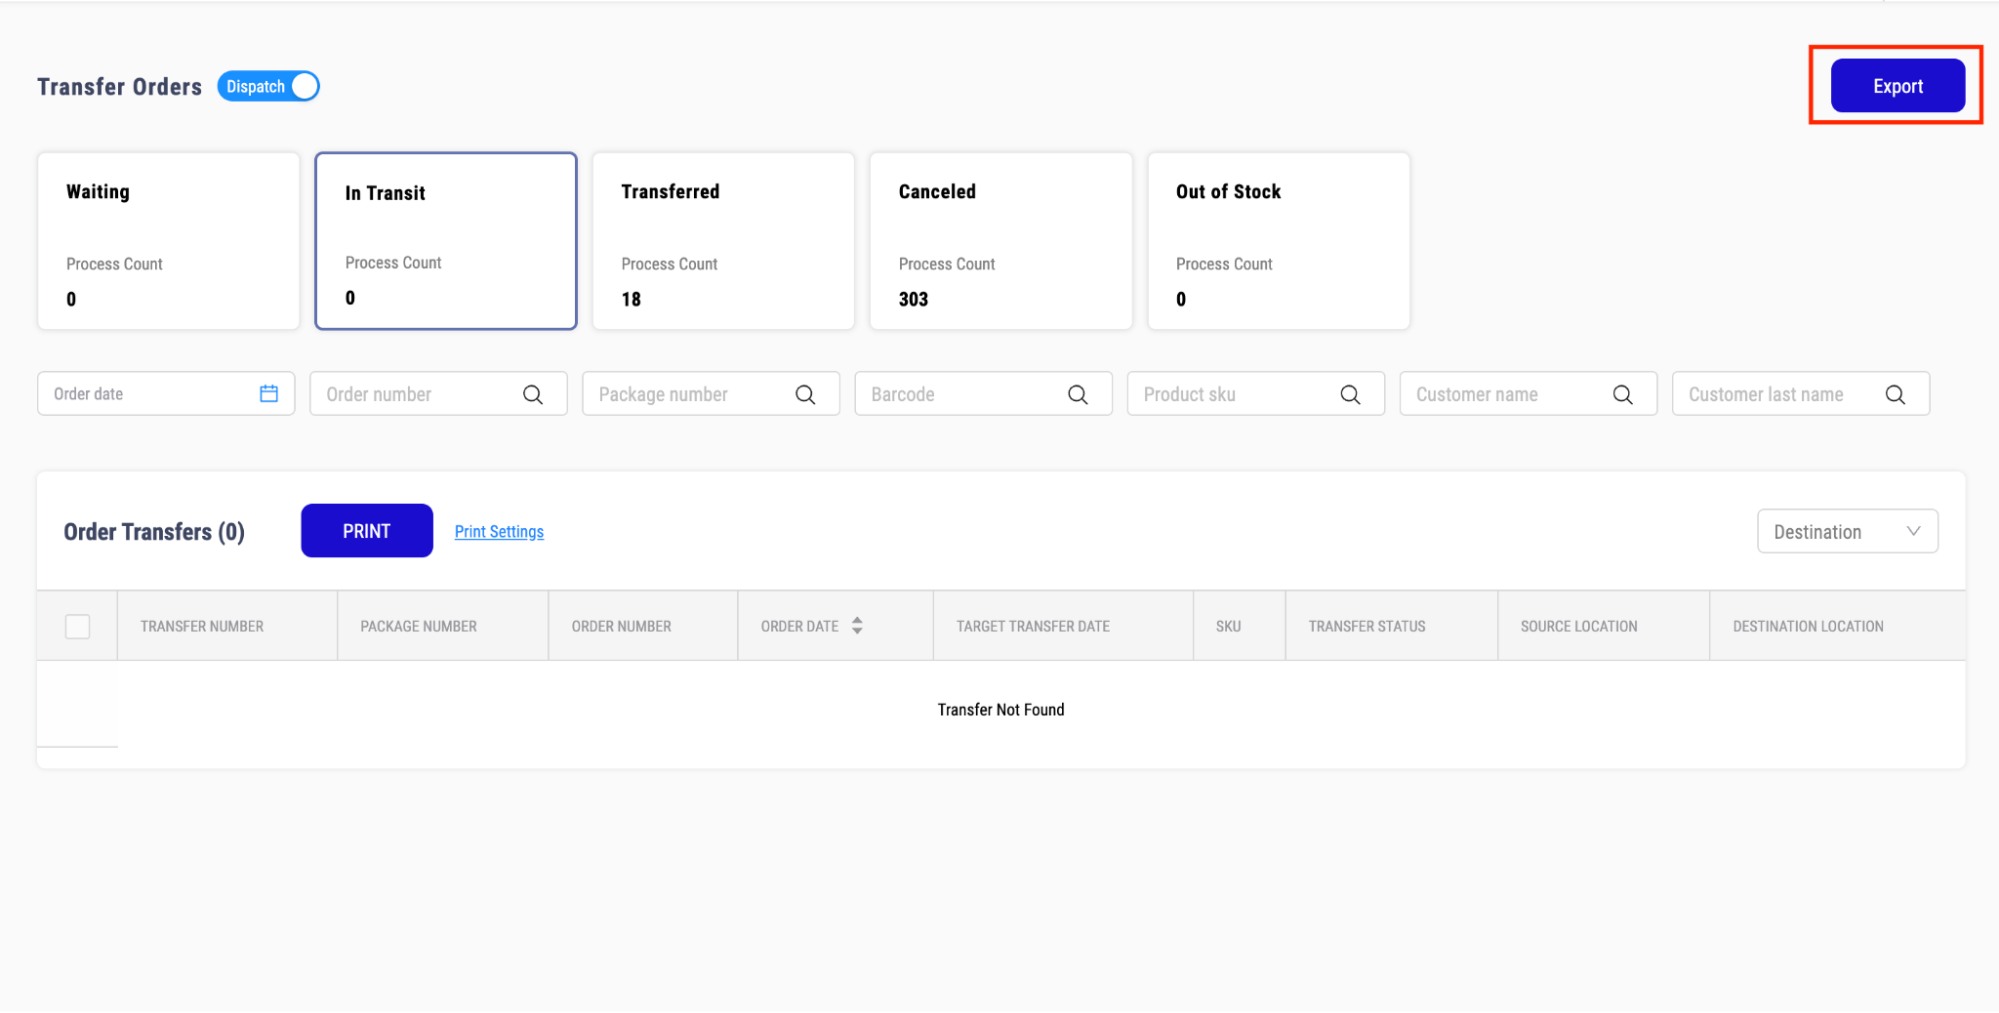Viewport: 1999px width, 1013px height.
Task: Click the Product sku search icon
Action: [1350, 395]
